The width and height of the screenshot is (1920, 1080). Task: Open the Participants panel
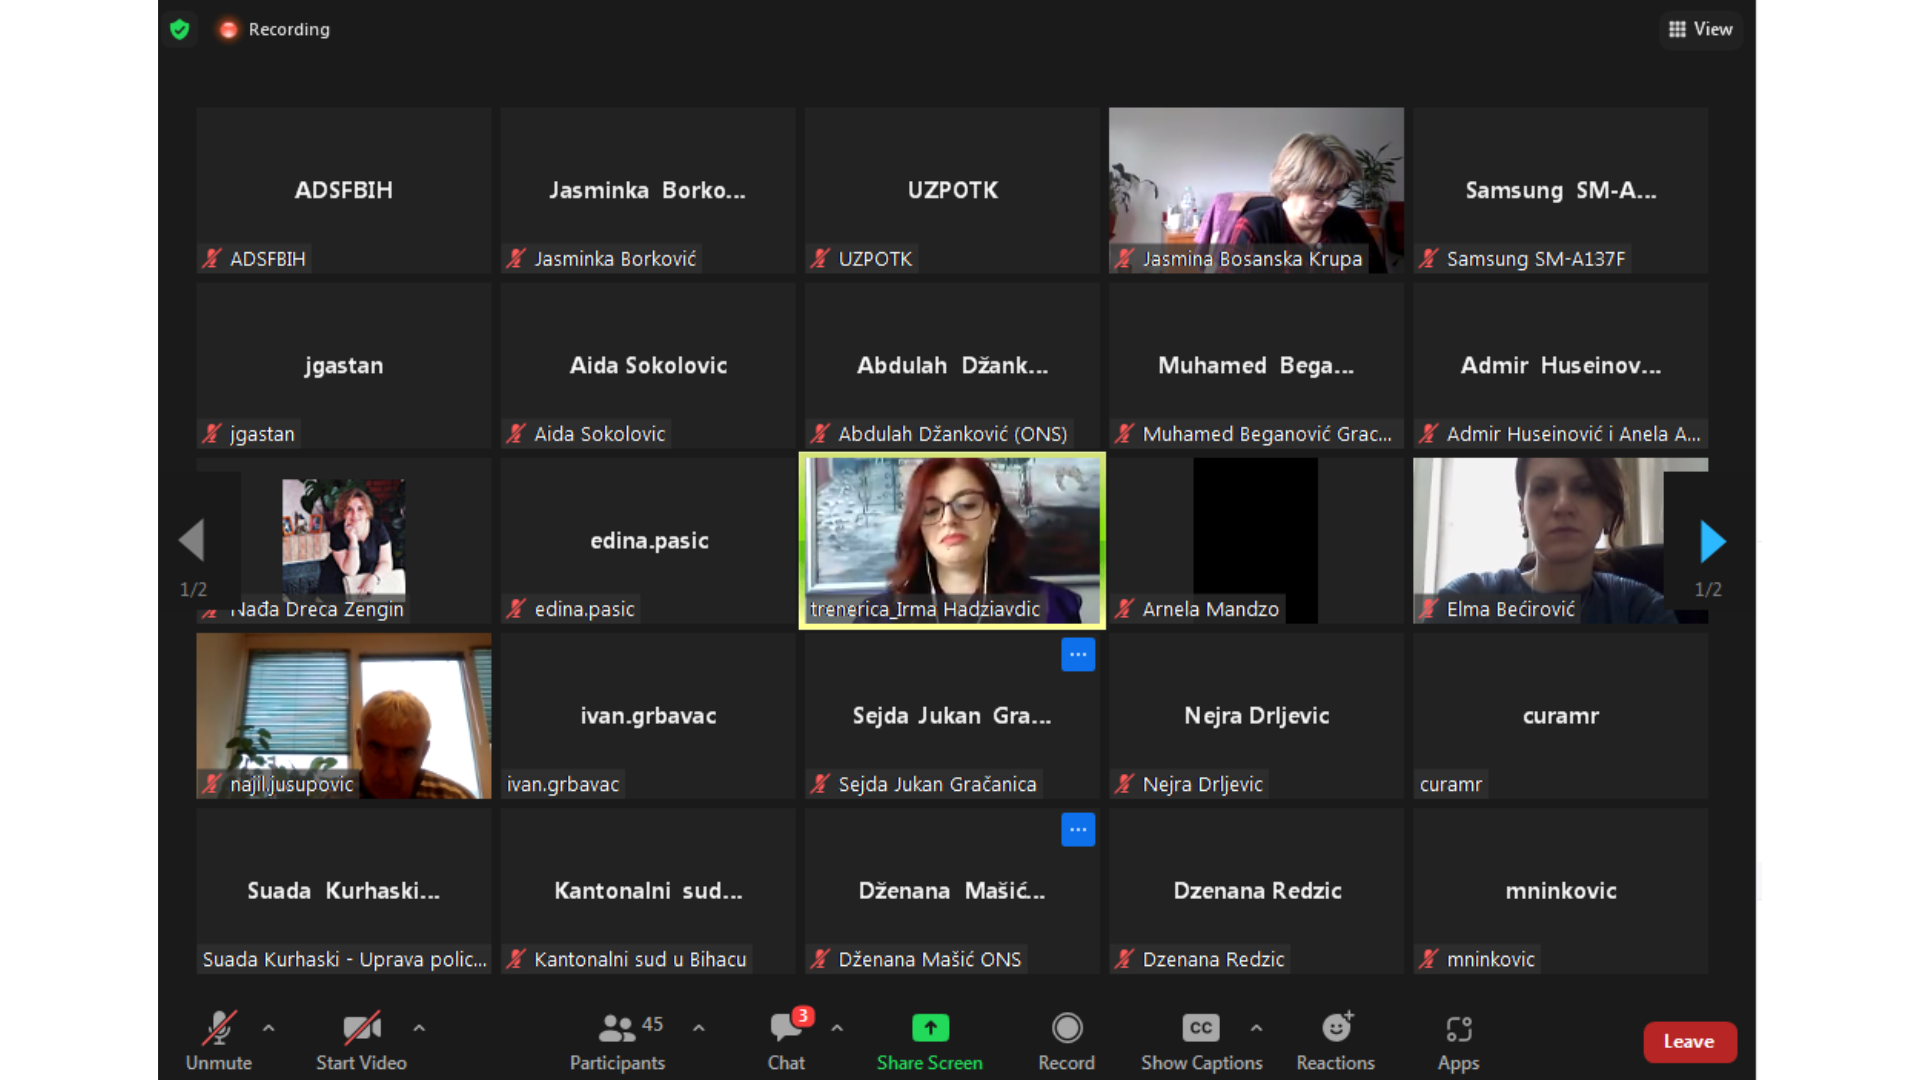tap(617, 1040)
